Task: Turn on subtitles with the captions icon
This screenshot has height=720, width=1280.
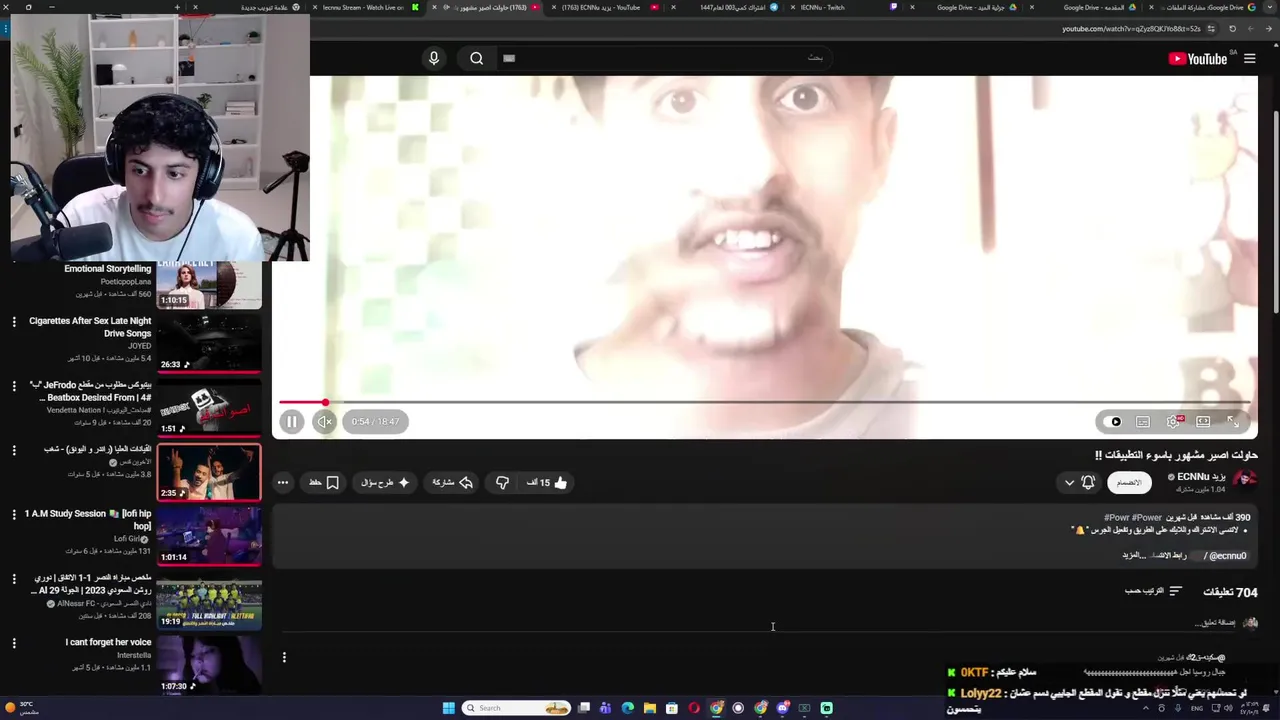Action: pyautogui.click(x=1143, y=422)
